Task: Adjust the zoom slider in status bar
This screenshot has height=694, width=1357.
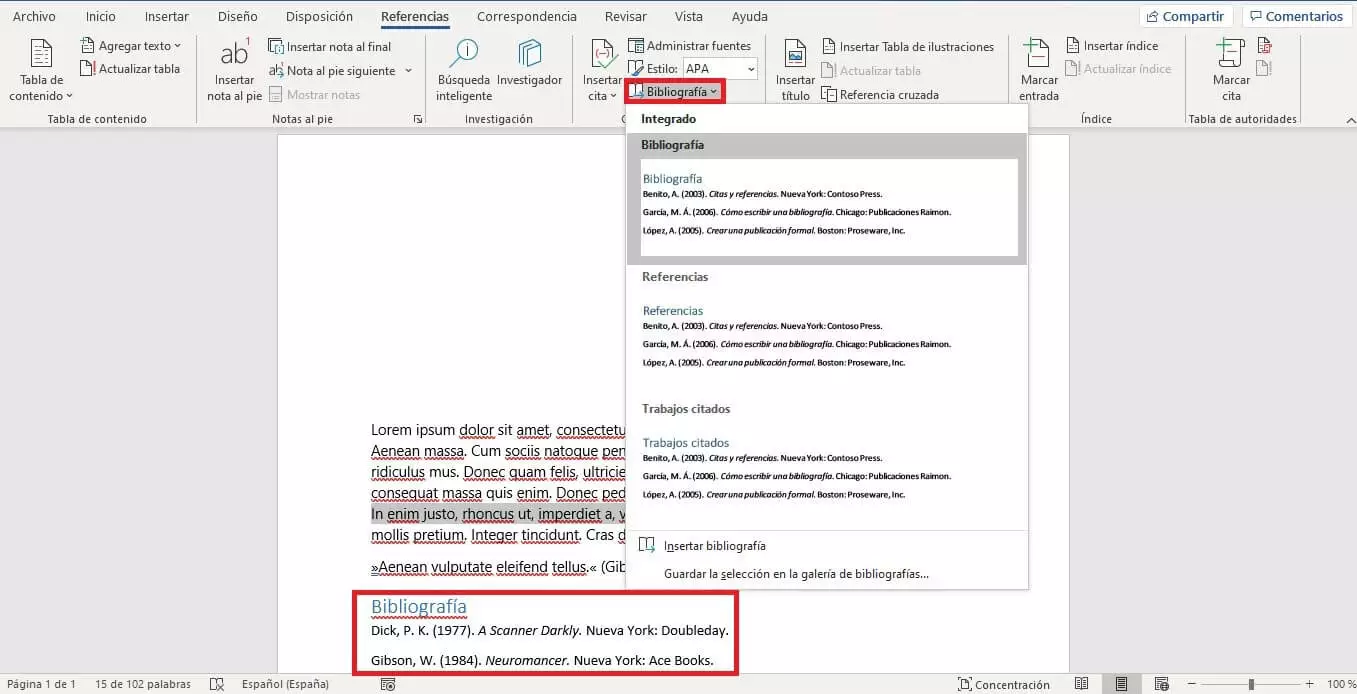Action: pos(1251,685)
